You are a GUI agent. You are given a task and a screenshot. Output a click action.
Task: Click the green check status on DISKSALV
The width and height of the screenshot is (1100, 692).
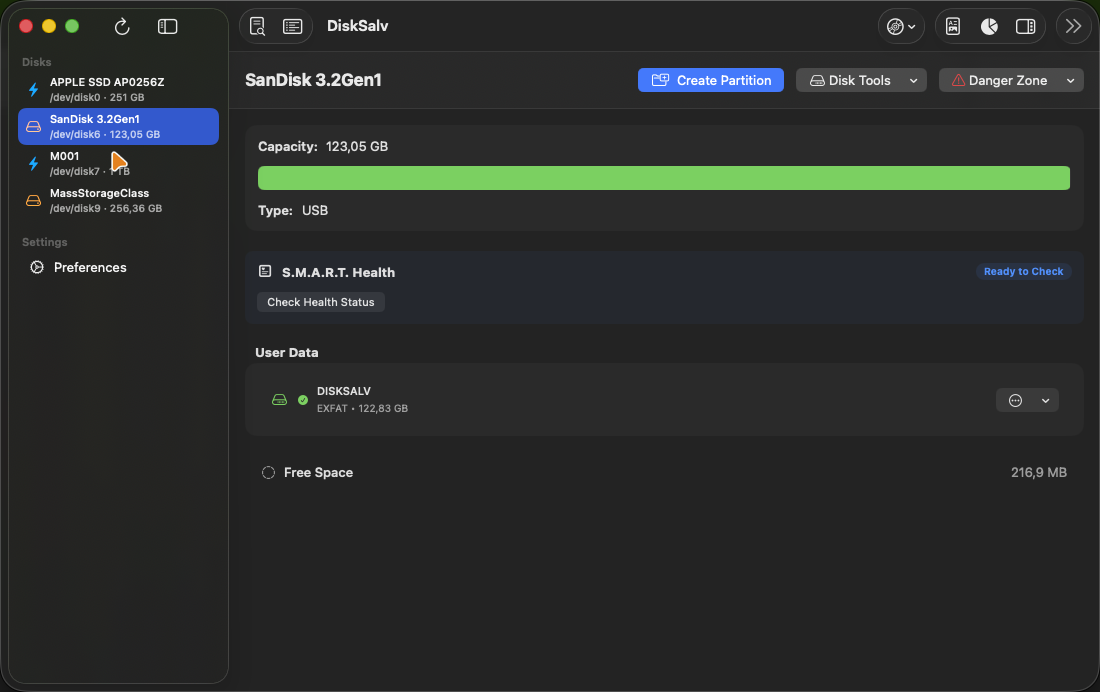click(x=303, y=400)
